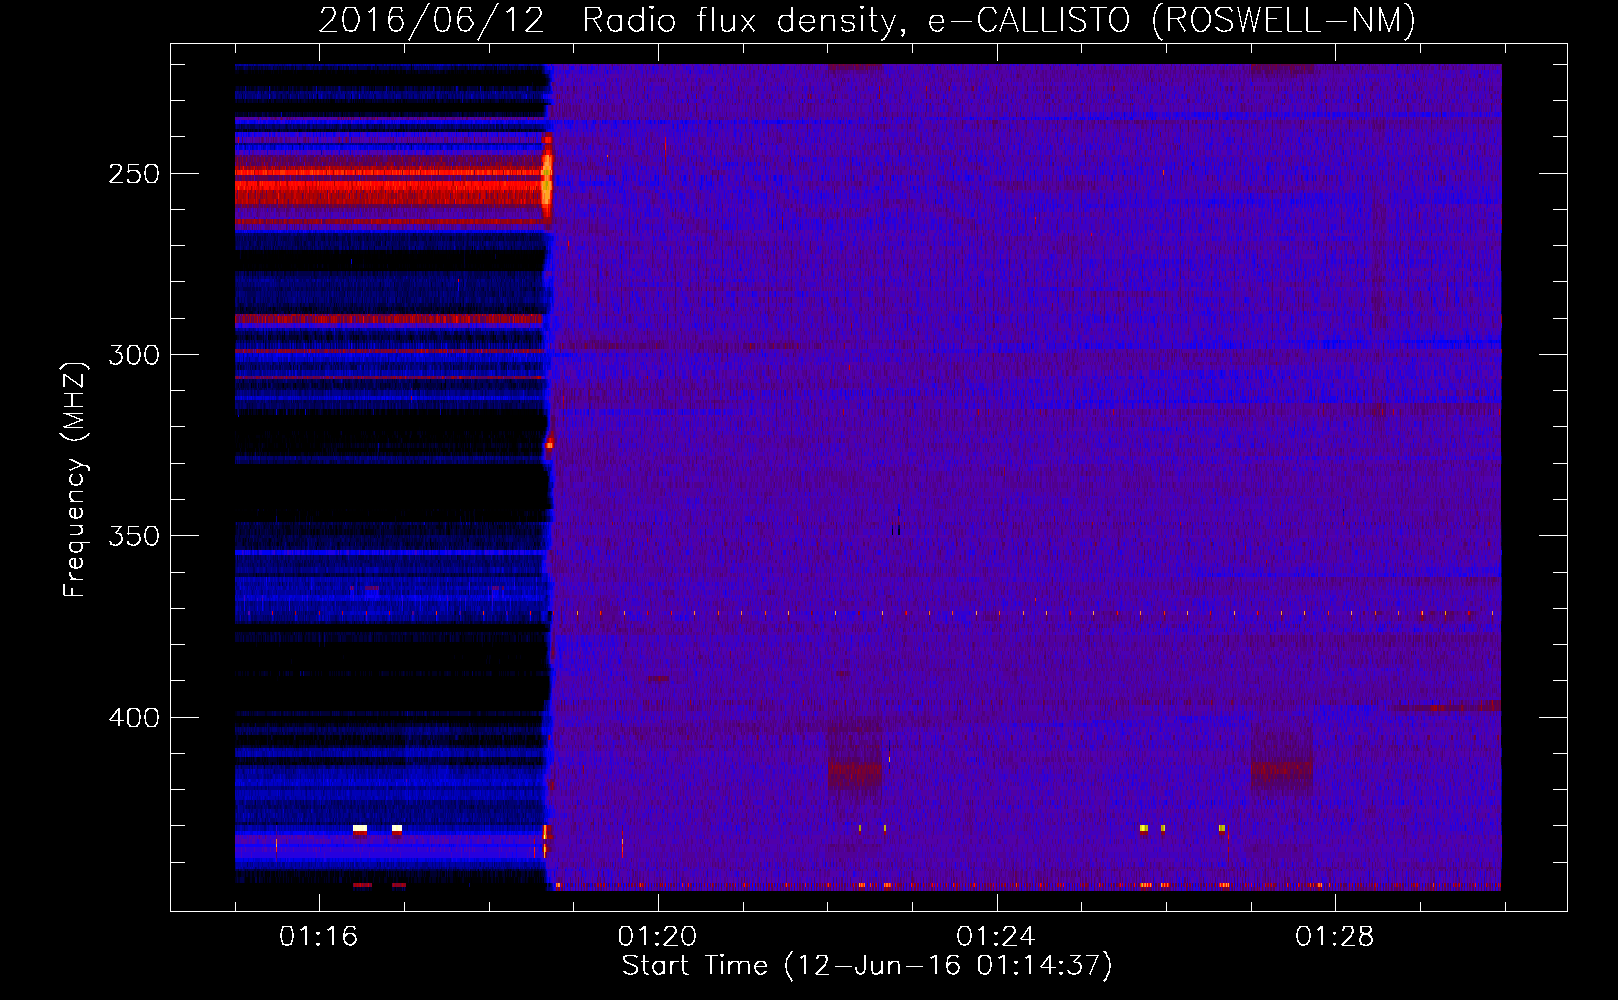Click the "Start Time (12-Jun-16 01:14:37)" label
The width and height of the screenshot is (1618, 1000).
867,966
